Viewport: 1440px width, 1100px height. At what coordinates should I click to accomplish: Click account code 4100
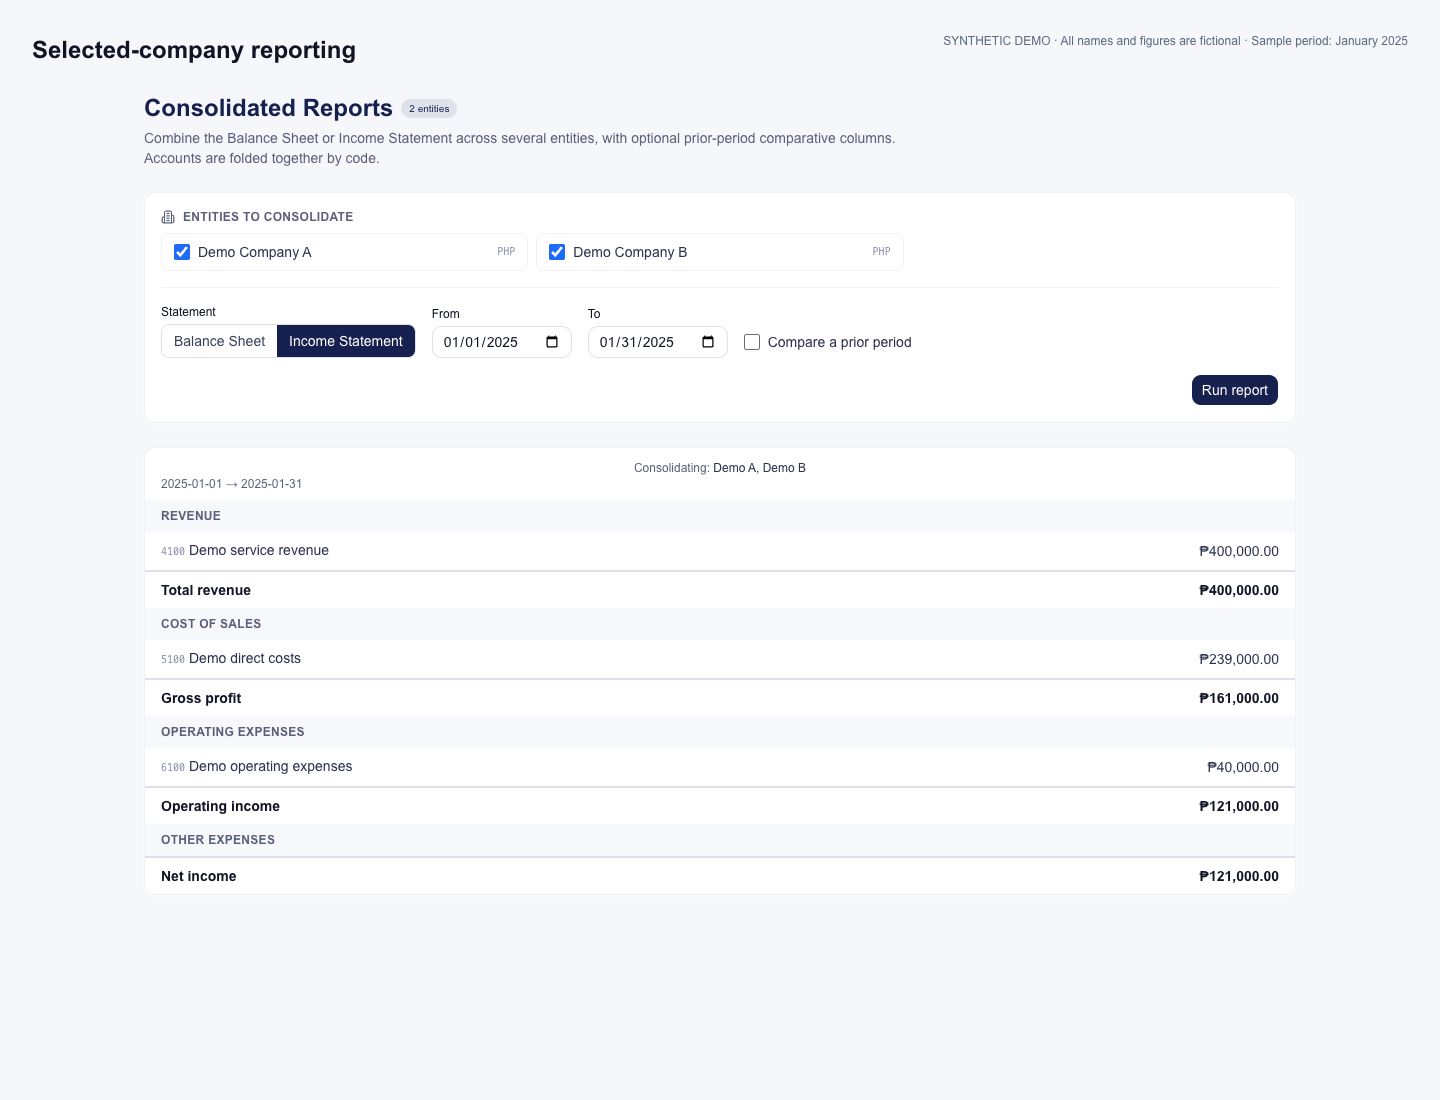[173, 551]
